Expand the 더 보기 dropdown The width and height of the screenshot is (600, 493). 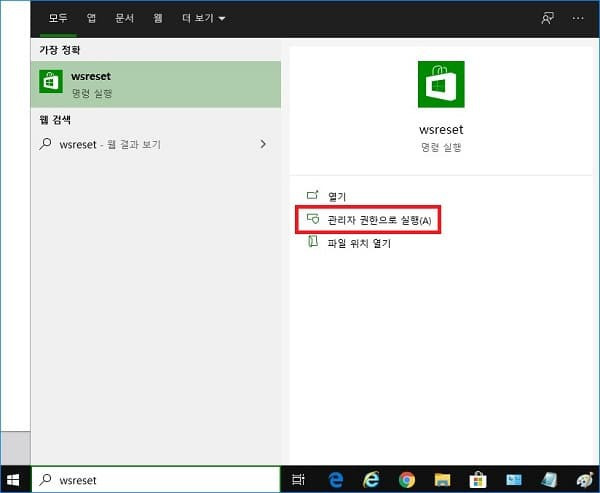tap(204, 18)
